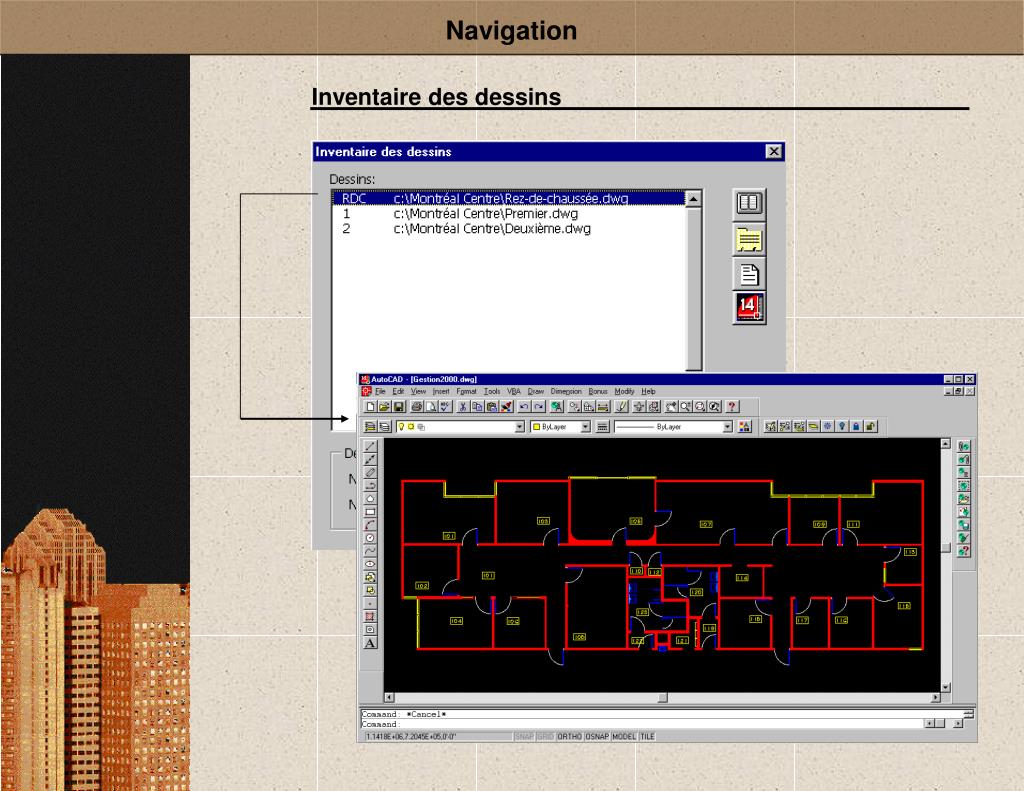Select the Line draw tool
Image resolution: width=1024 pixels, height=791 pixels.
[x=370, y=446]
